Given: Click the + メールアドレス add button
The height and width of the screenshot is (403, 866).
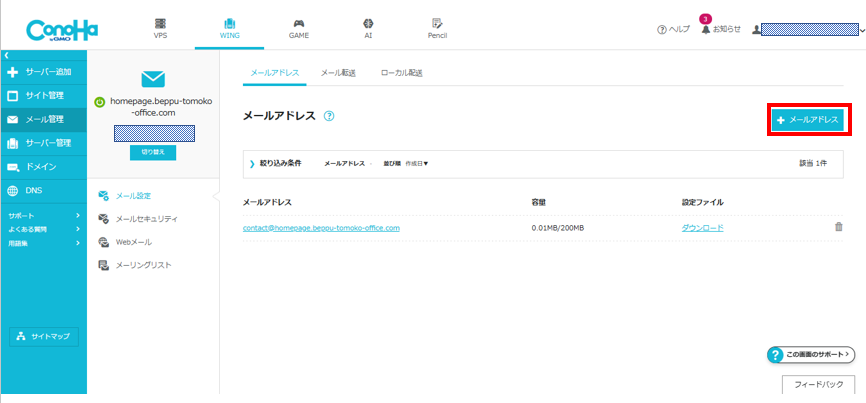Looking at the screenshot, I should pyautogui.click(x=807, y=120).
